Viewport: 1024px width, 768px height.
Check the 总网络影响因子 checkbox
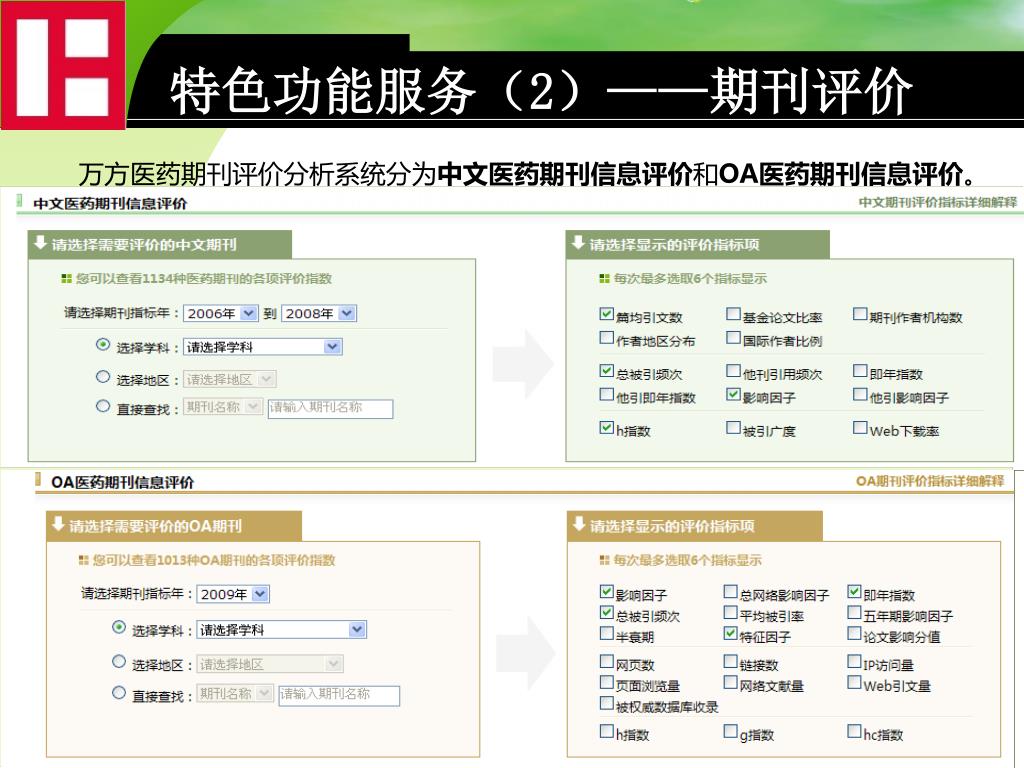pyautogui.click(x=730, y=592)
